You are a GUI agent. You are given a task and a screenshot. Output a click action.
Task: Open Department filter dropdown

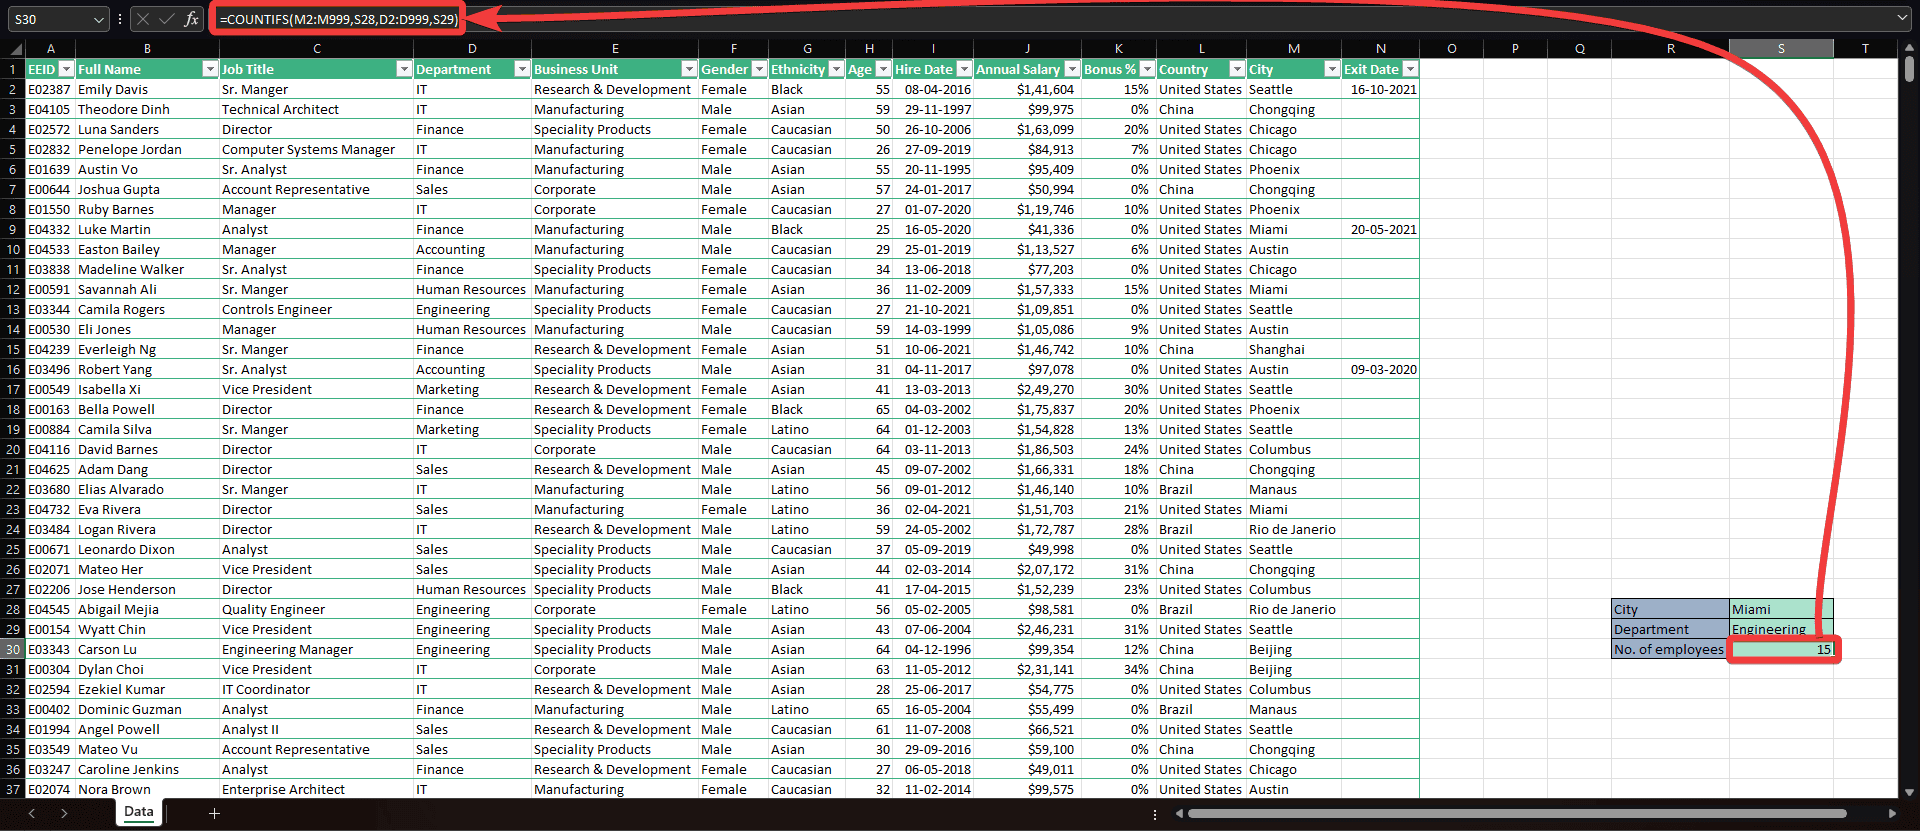click(522, 69)
